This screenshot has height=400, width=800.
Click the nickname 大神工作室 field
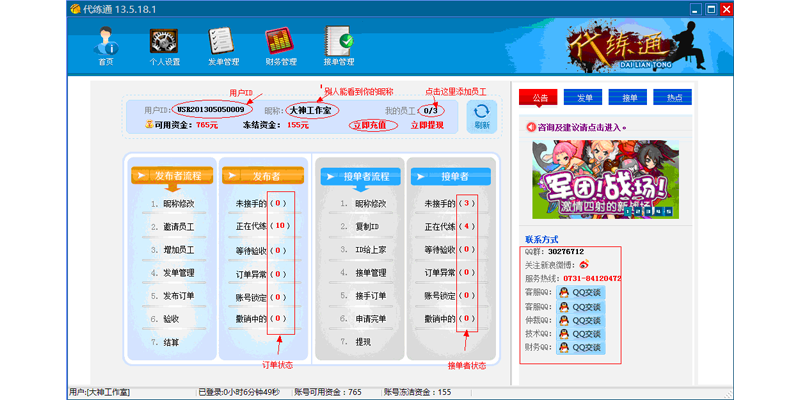pyautogui.click(x=312, y=110)
